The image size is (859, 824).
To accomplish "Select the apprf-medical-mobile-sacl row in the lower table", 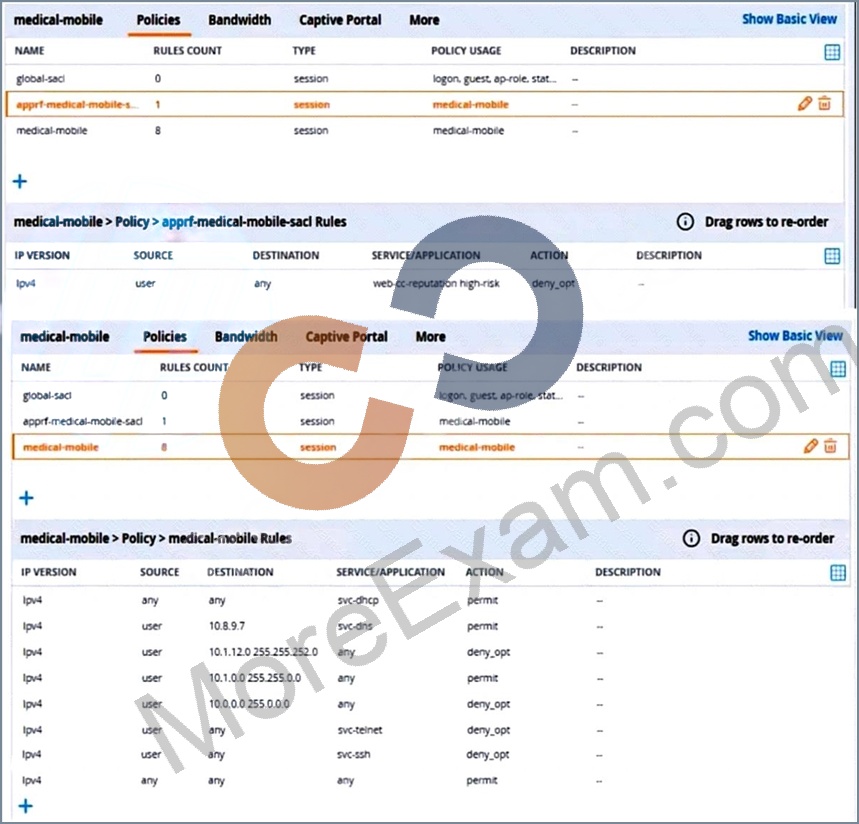I will tap(430, 421).
